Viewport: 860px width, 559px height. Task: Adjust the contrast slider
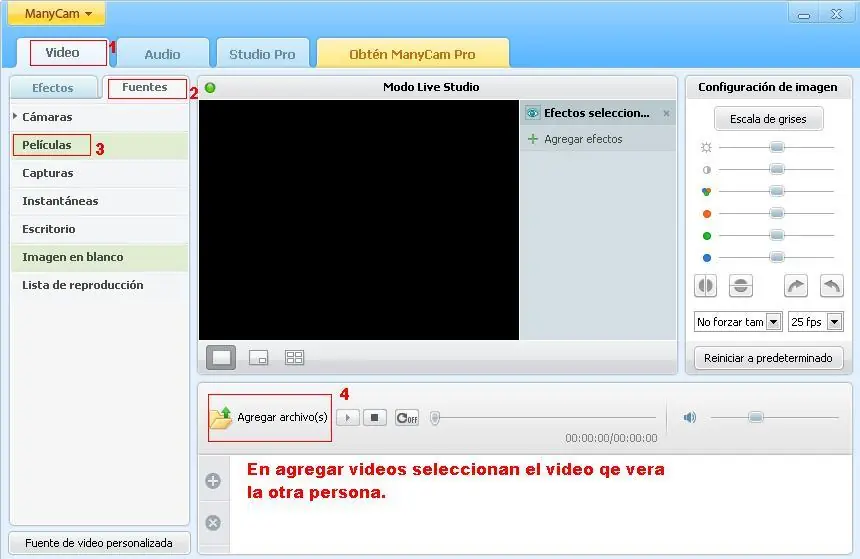pos(777,170)
